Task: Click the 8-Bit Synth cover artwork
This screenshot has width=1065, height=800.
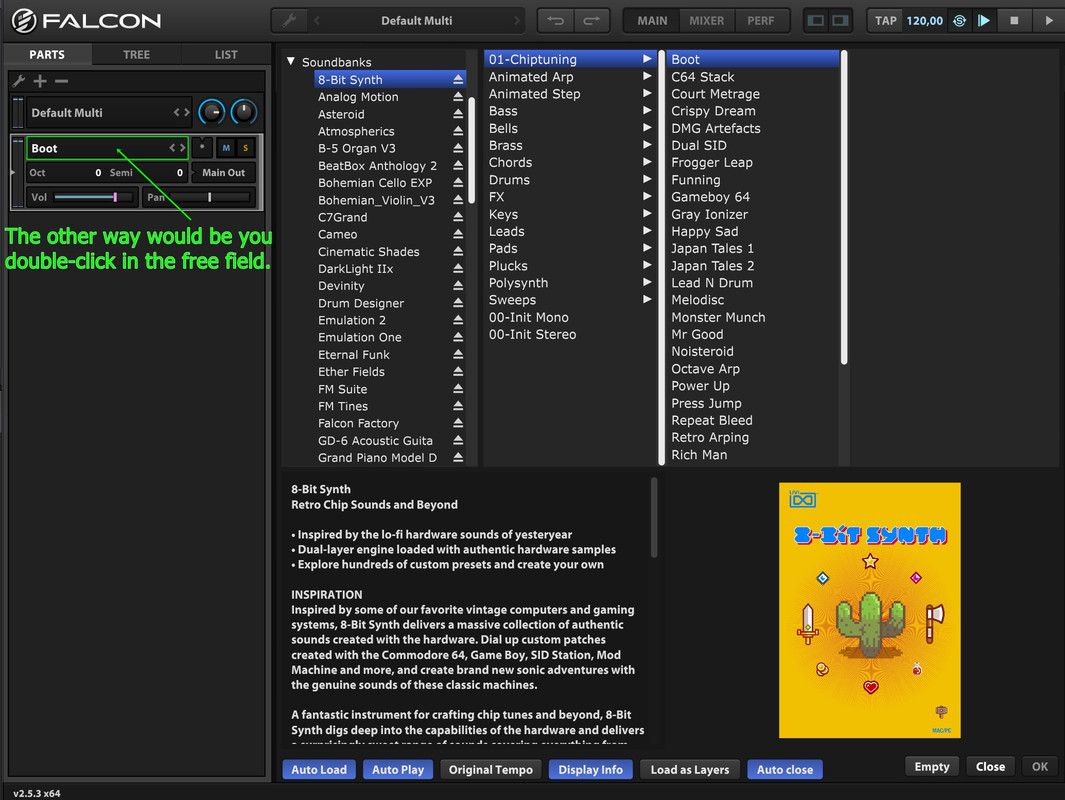Action: [869, 610]
